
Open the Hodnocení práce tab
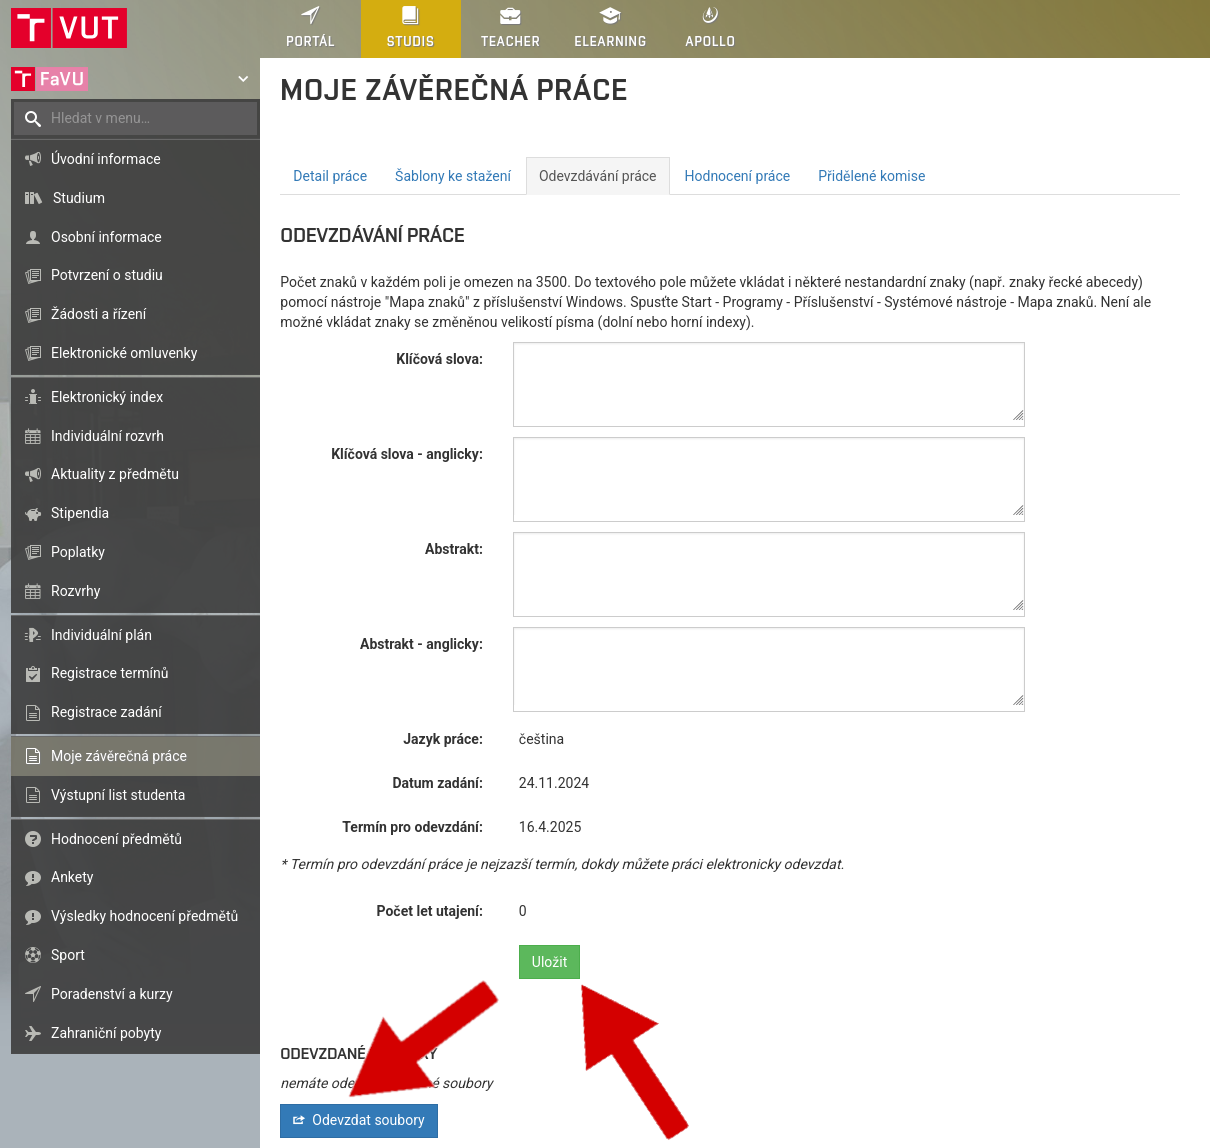coord(737,176)
